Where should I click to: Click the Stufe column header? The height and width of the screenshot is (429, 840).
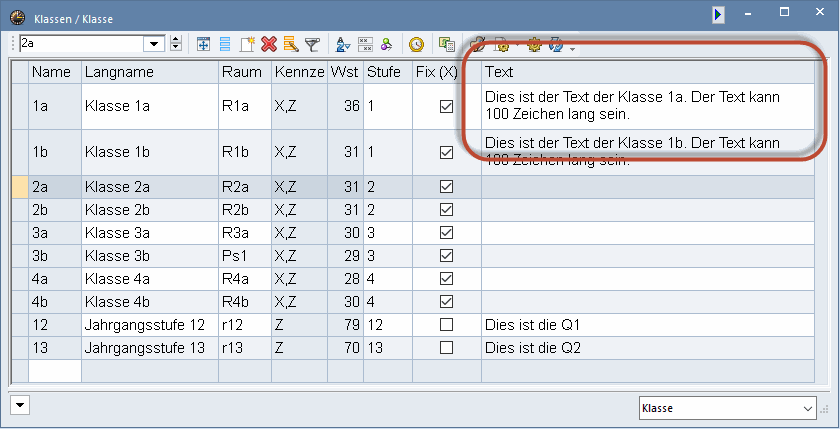[388, 72]
